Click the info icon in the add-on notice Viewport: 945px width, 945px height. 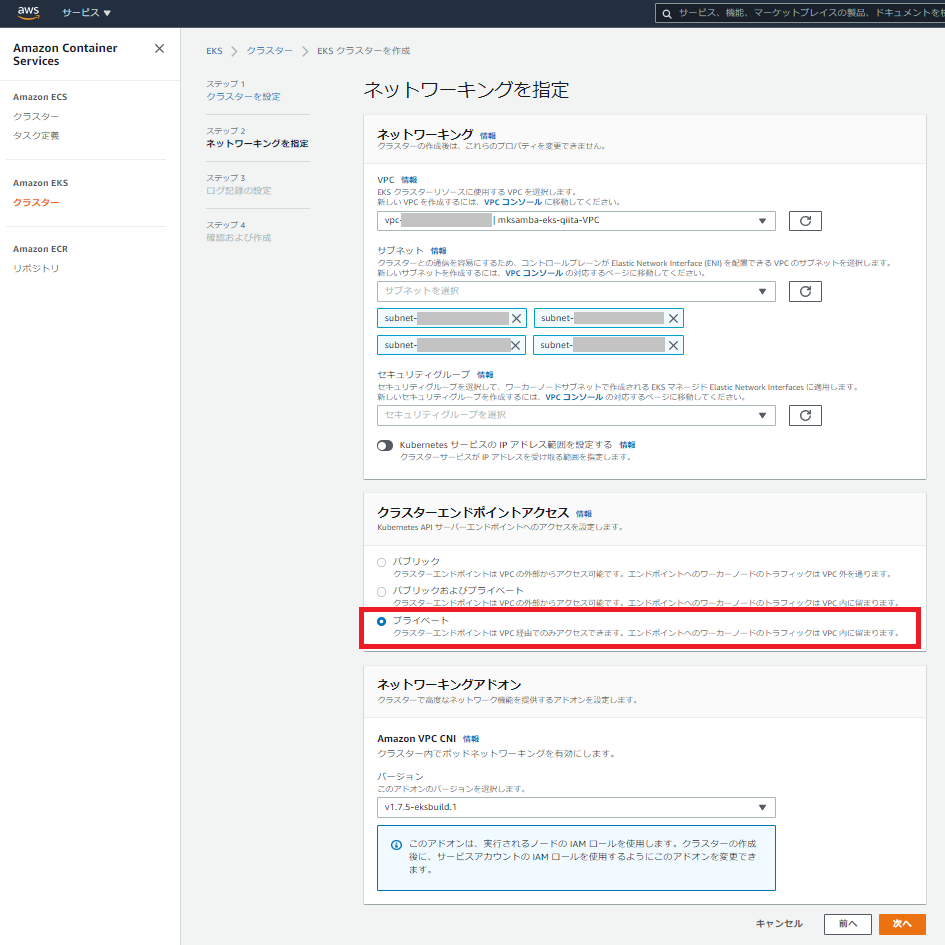pyautogui.click(x=396, y=845)
